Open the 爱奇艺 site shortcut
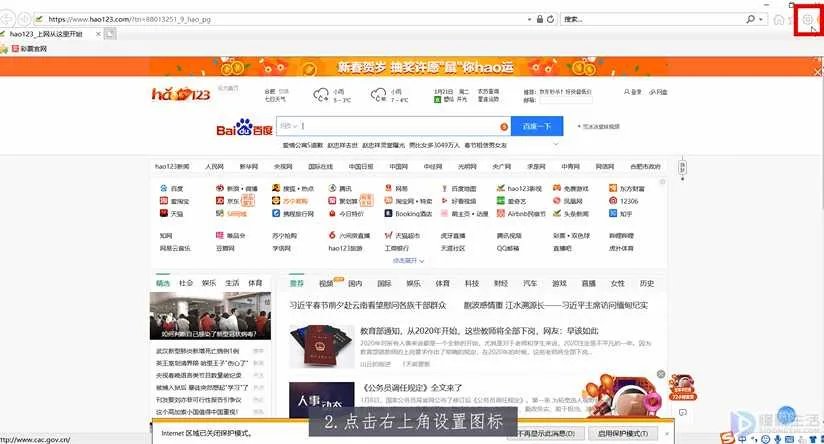The image size is (824, 444). [511, 201]
